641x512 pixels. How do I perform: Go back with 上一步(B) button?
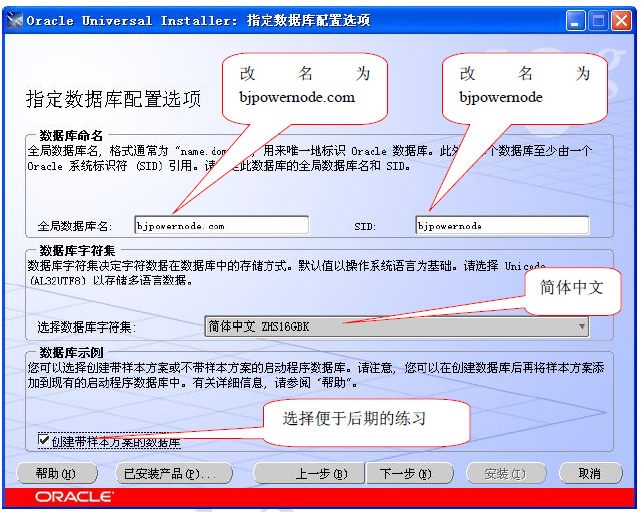tap(309, 474)
